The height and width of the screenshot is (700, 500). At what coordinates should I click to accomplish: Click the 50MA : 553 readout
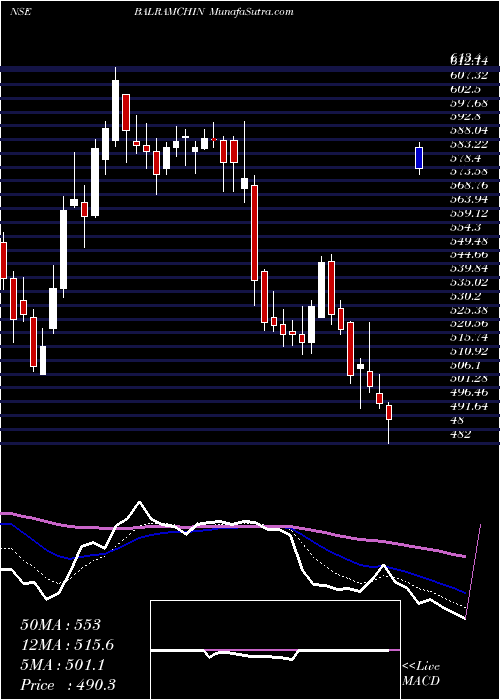coord(61,625)
